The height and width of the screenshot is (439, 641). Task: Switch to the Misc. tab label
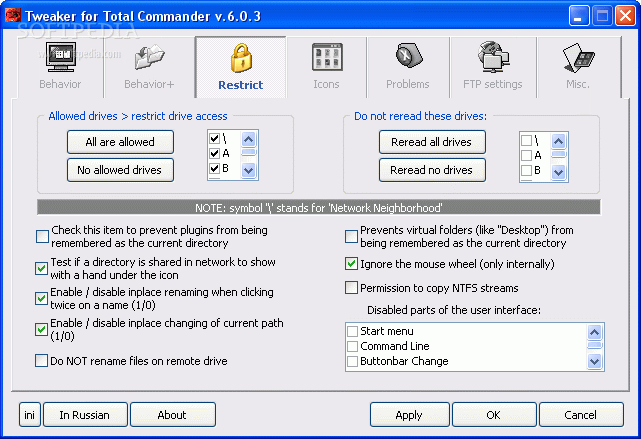coord(578,84)
